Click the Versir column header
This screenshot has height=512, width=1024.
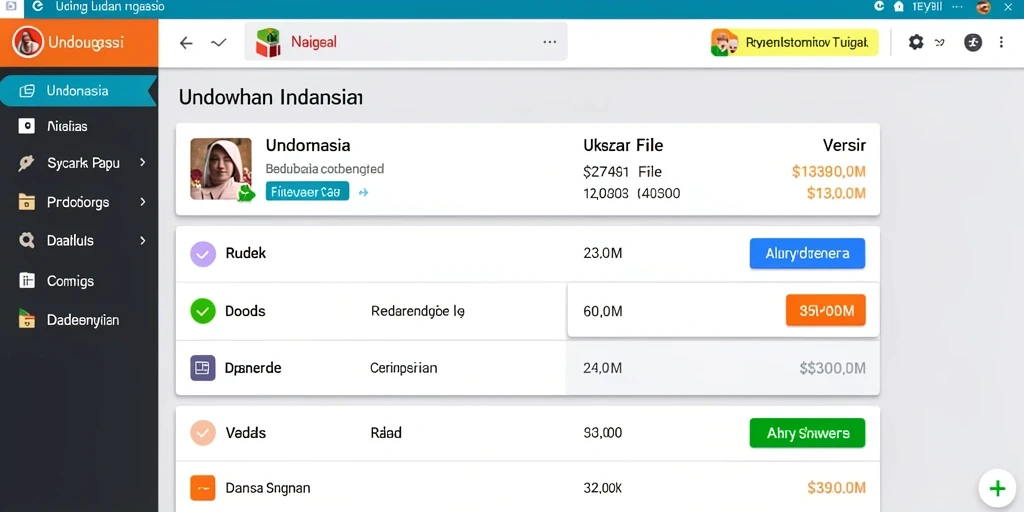844,145
